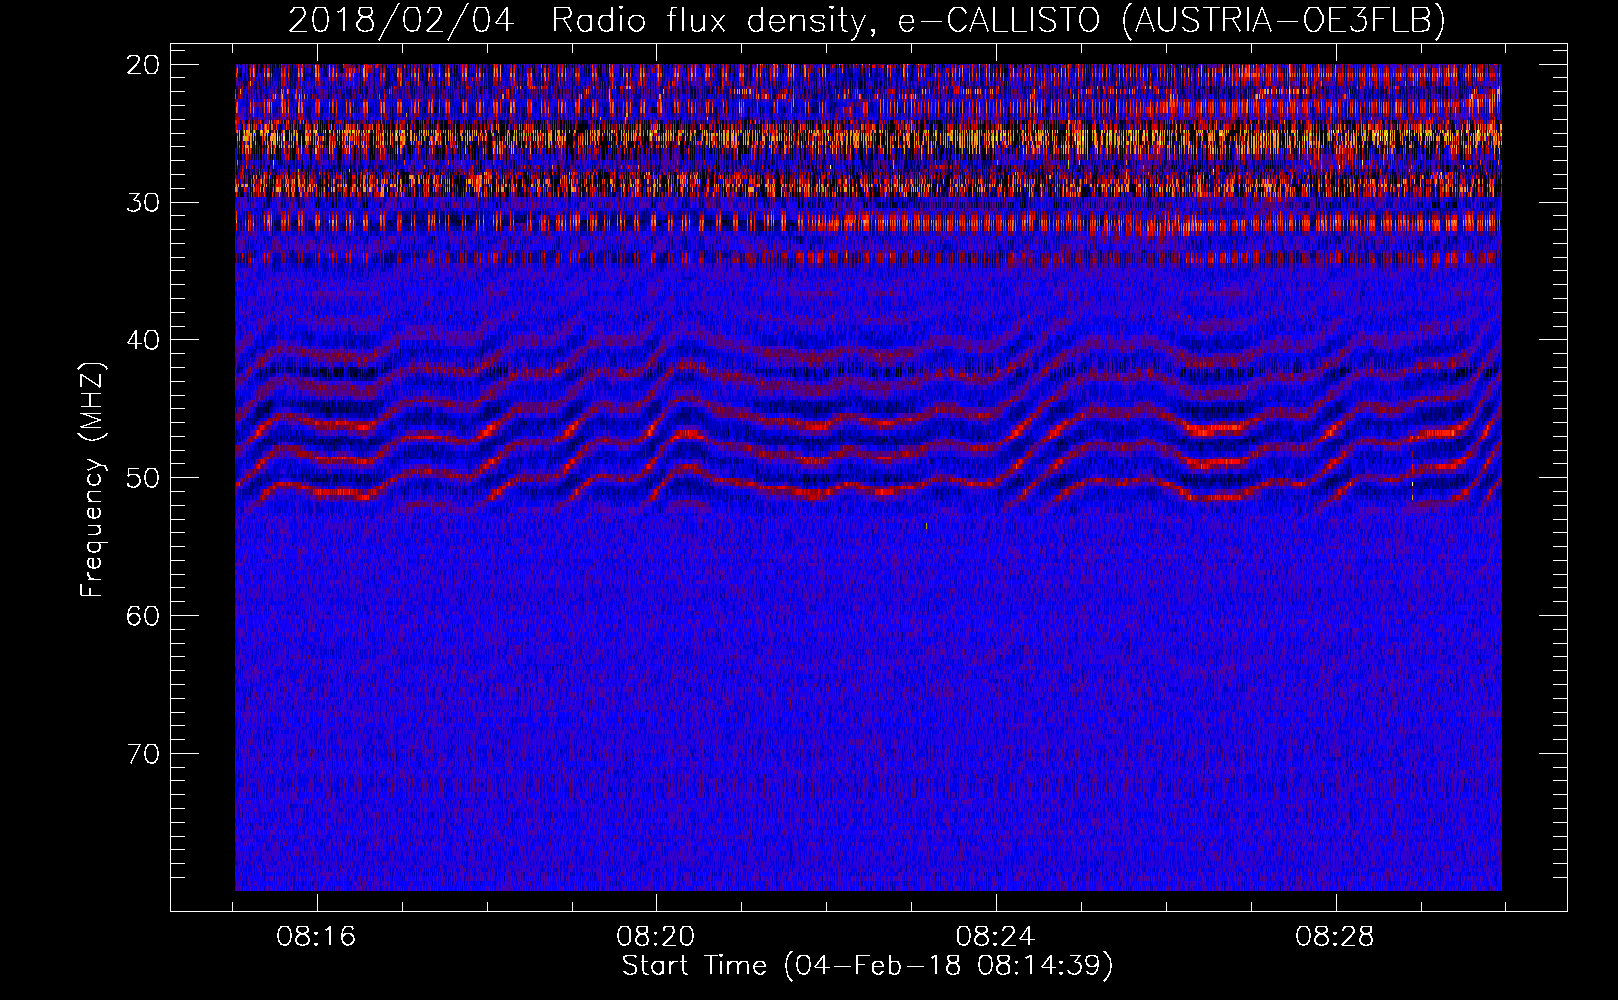1618x1000 pixels.
Task: Click the '50' frequency tick label
Action: (x=144, y=478)
